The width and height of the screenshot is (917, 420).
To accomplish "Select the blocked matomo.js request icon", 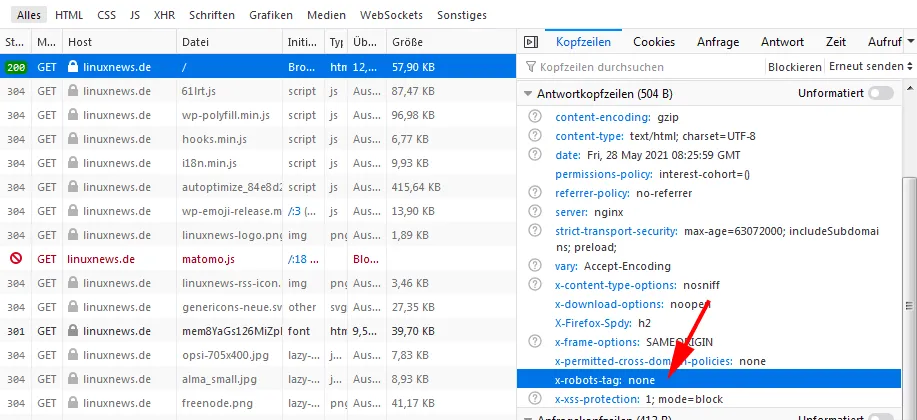I will [16, 258].
